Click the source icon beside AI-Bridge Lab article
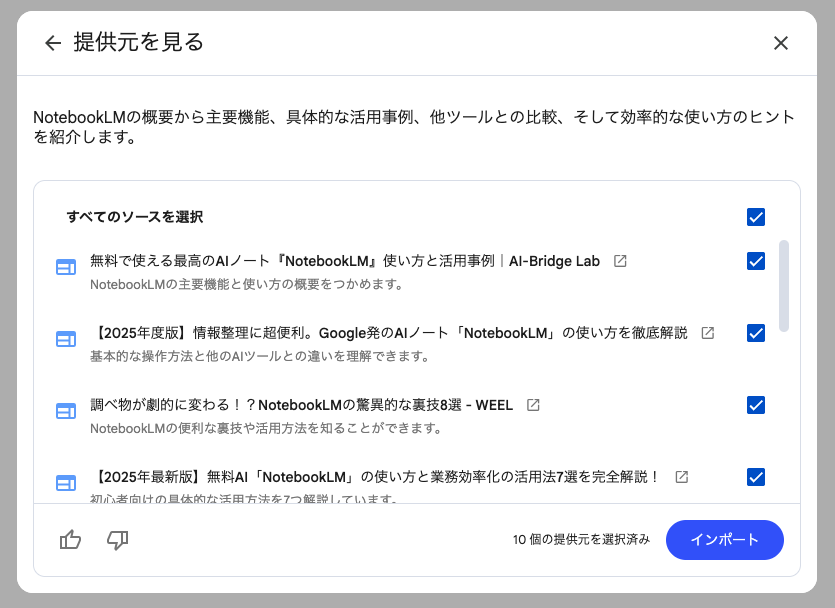 click(66, 267)
